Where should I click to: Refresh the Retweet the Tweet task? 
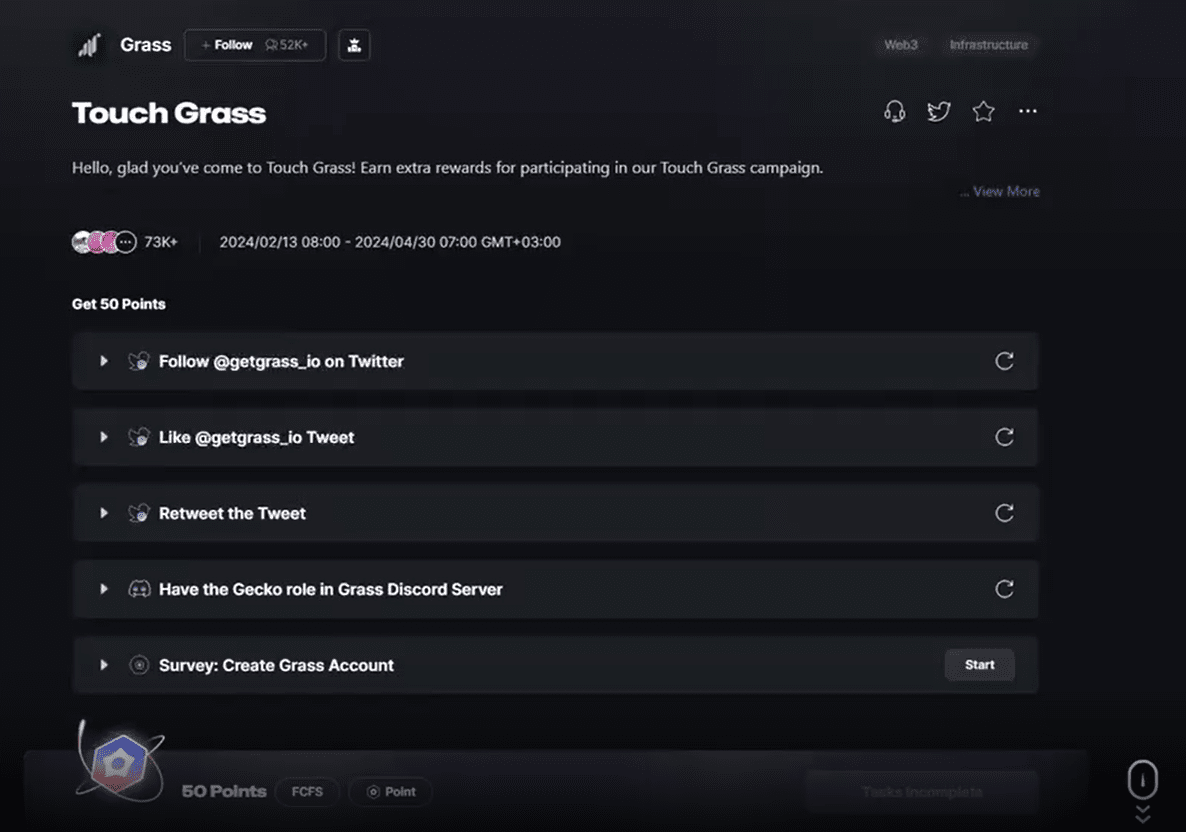point(1004,514)
